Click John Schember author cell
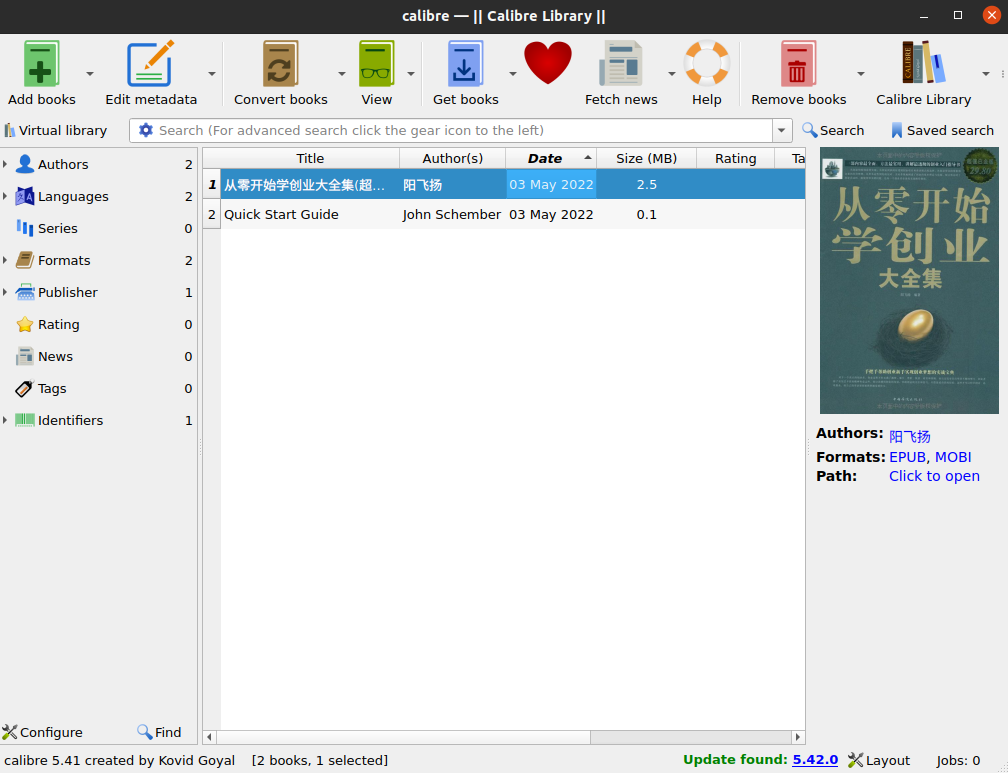The width and height of the screenshot is (1008, 773). coord(452,214)
